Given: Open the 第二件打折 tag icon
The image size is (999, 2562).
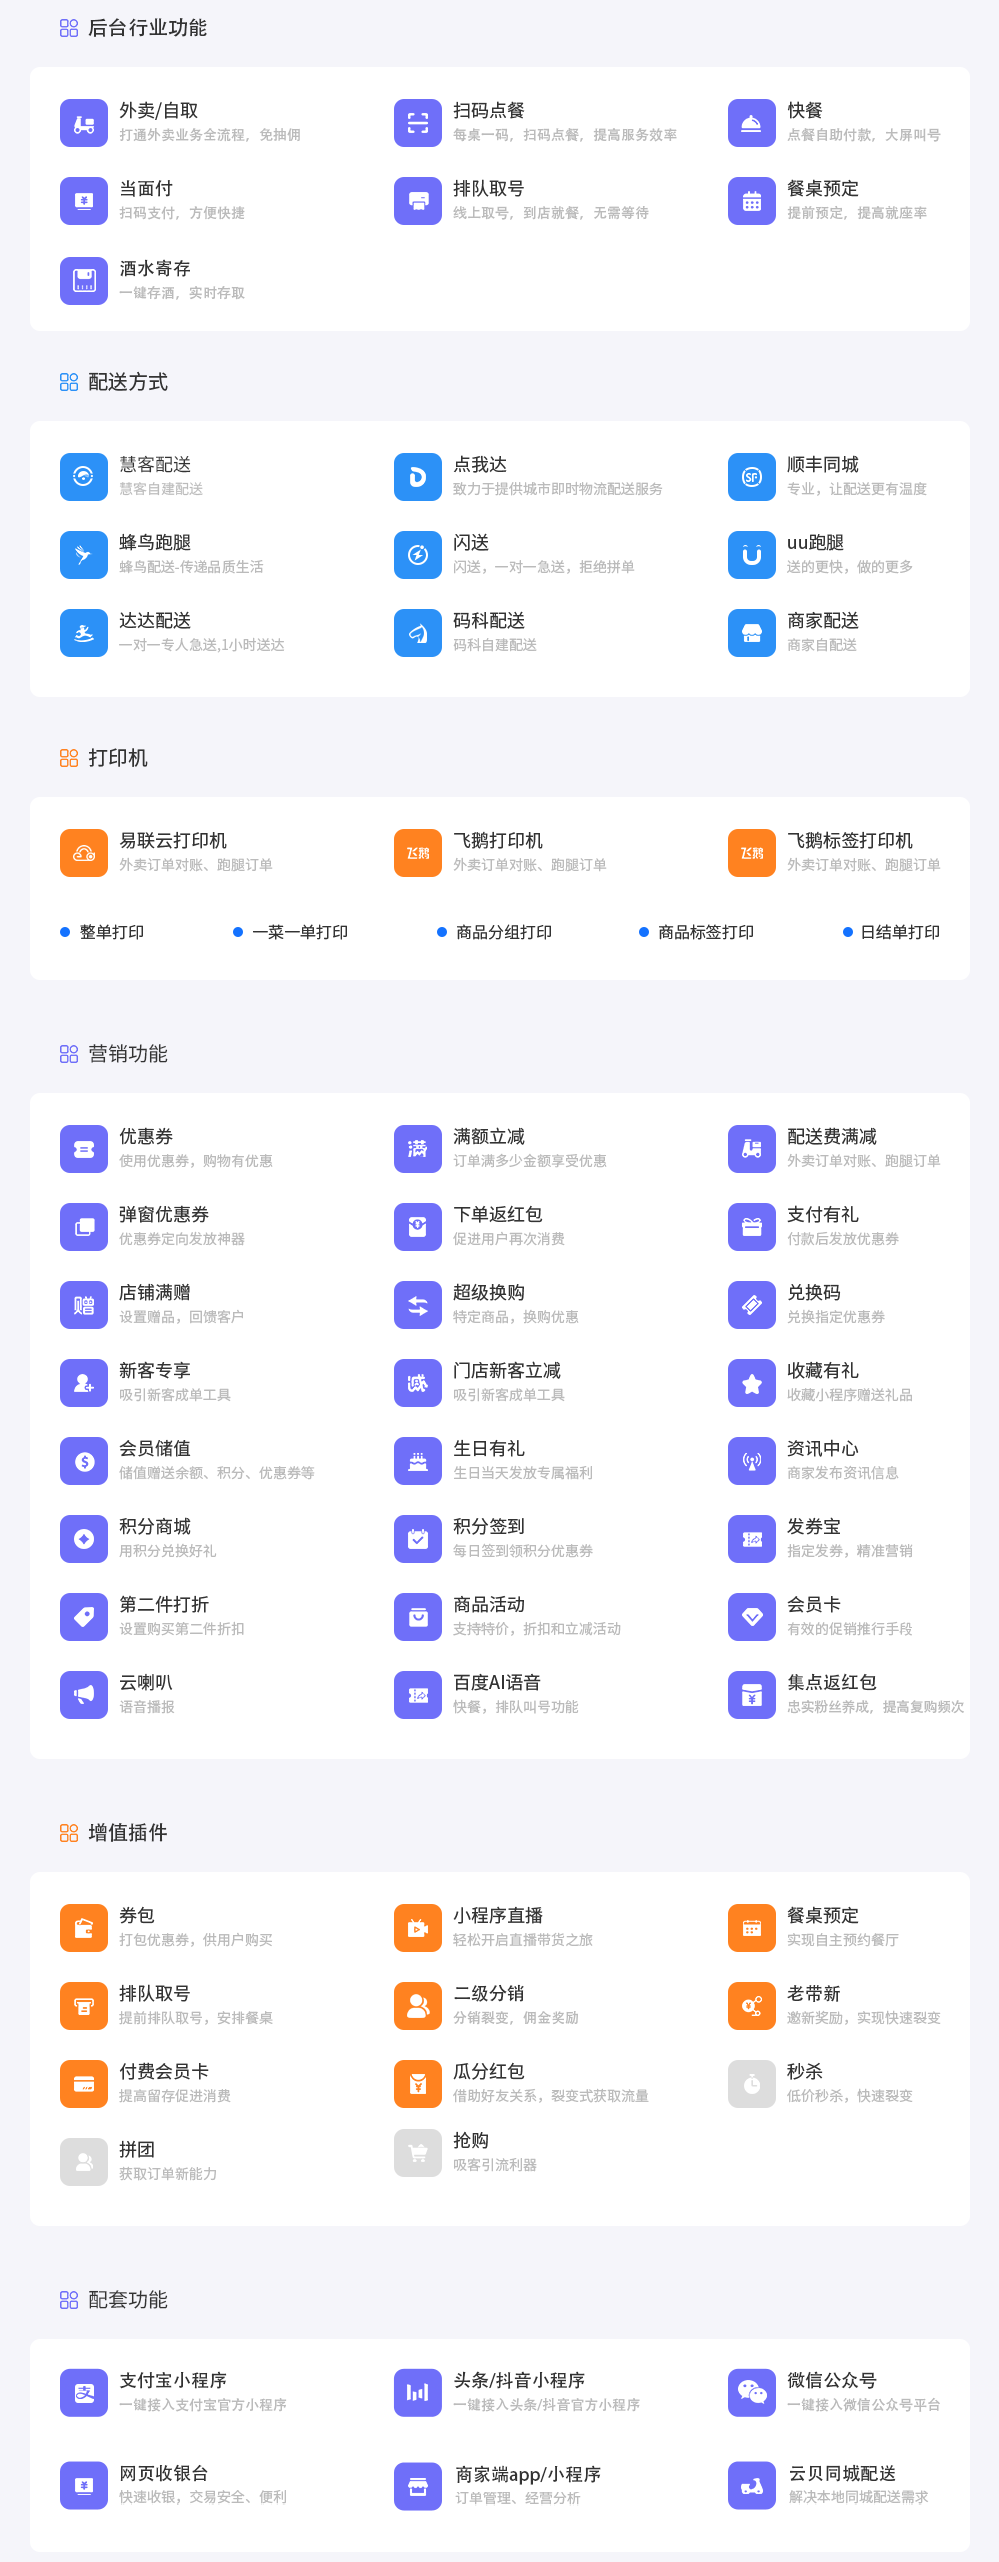Looking at the screenshot, I should 84,1617.
